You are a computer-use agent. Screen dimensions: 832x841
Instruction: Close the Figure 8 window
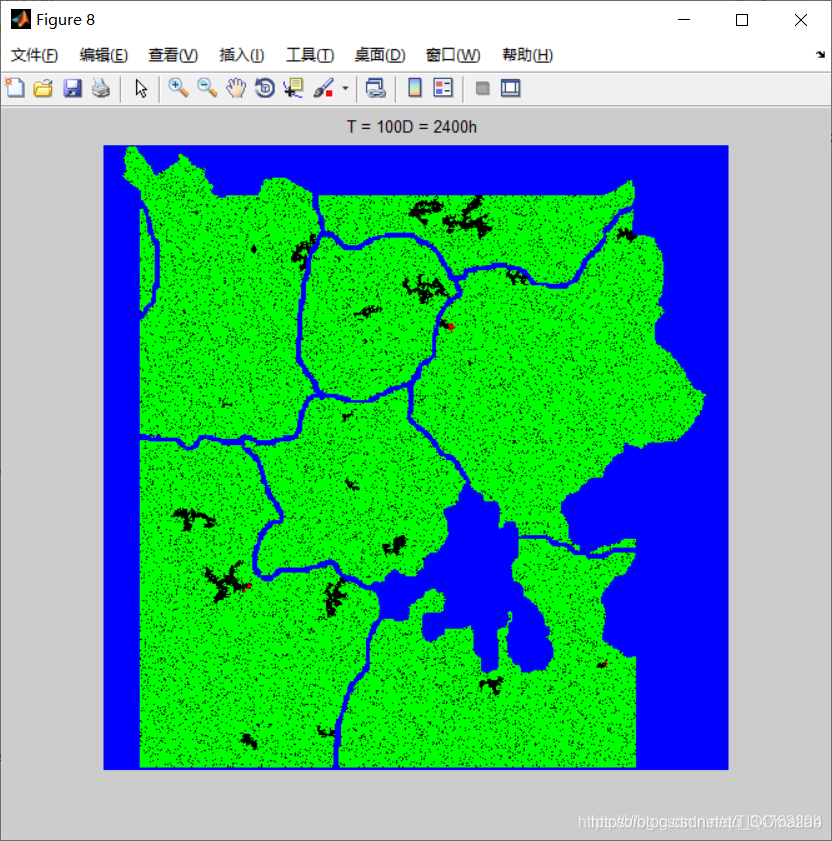(801, 20)
